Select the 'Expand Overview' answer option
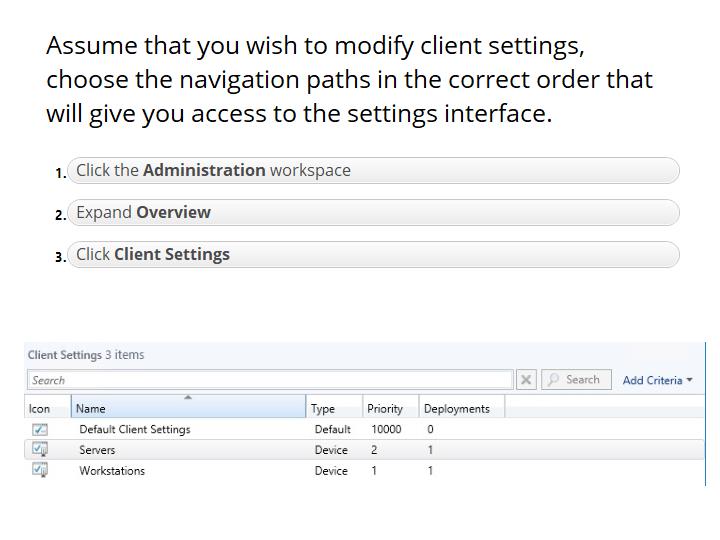The image size is (720, 540). 373,212
